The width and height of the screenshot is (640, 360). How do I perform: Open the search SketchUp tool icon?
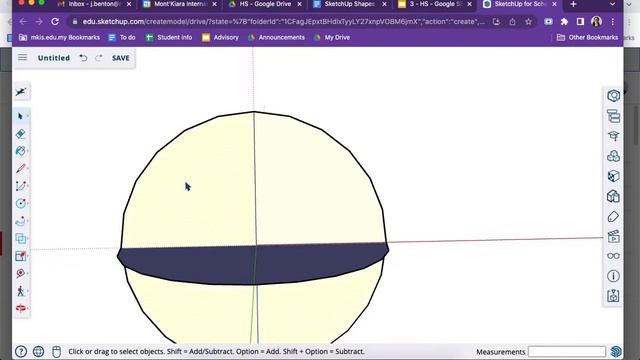pos(21,92)
